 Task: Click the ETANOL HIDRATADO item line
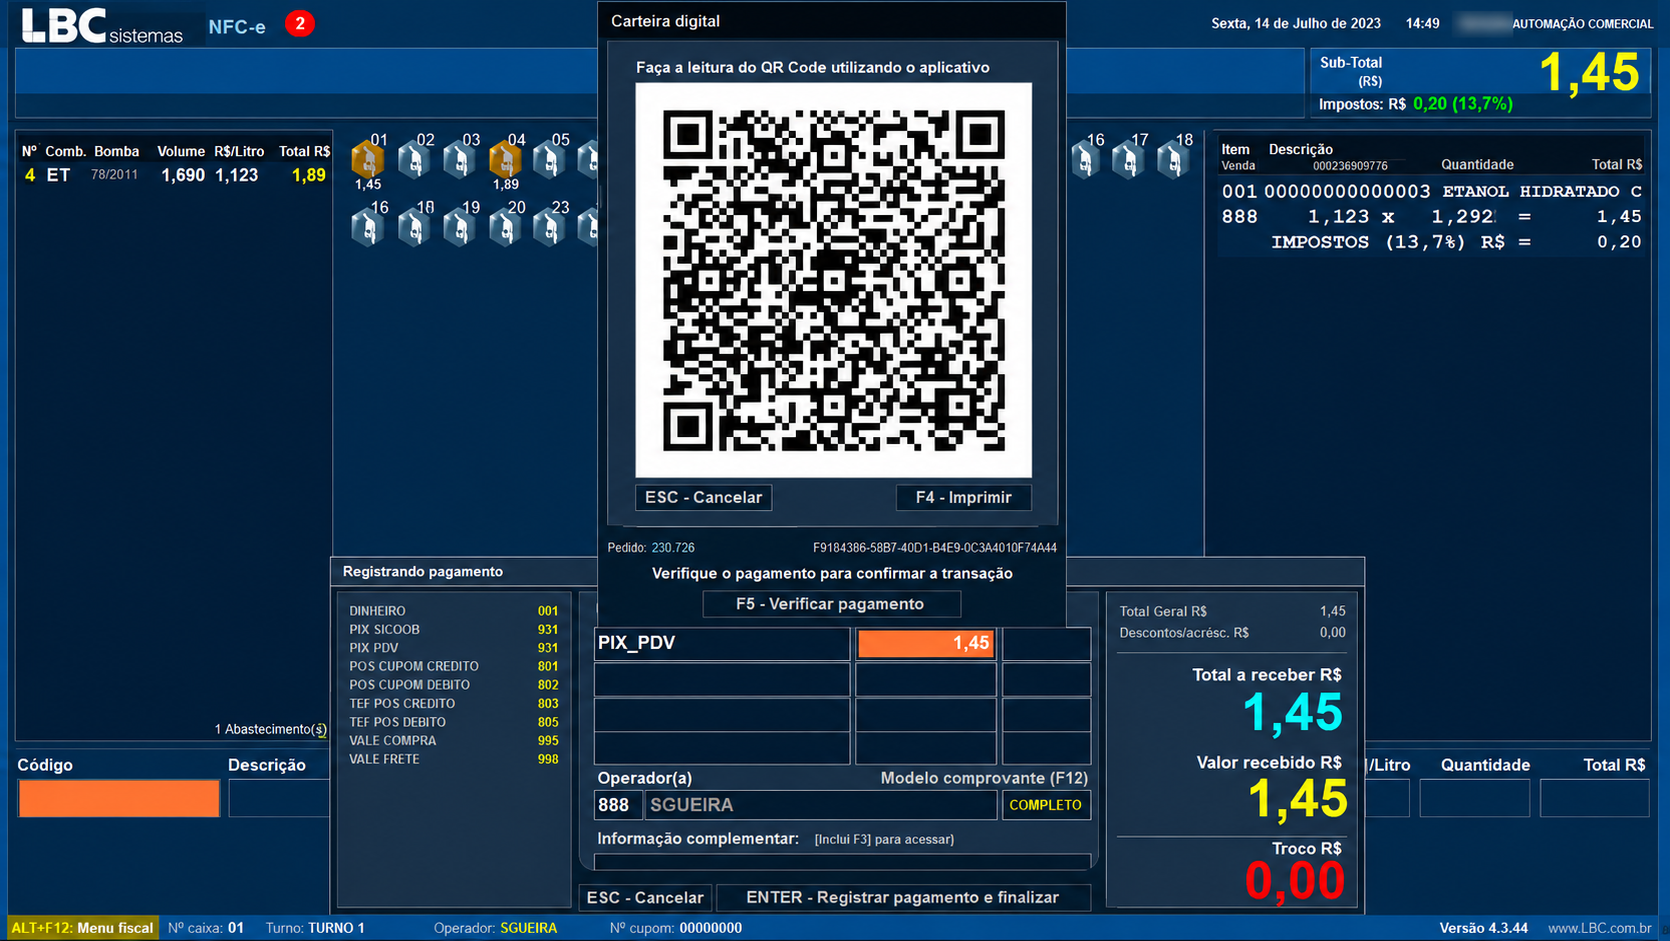point(1431,191)
